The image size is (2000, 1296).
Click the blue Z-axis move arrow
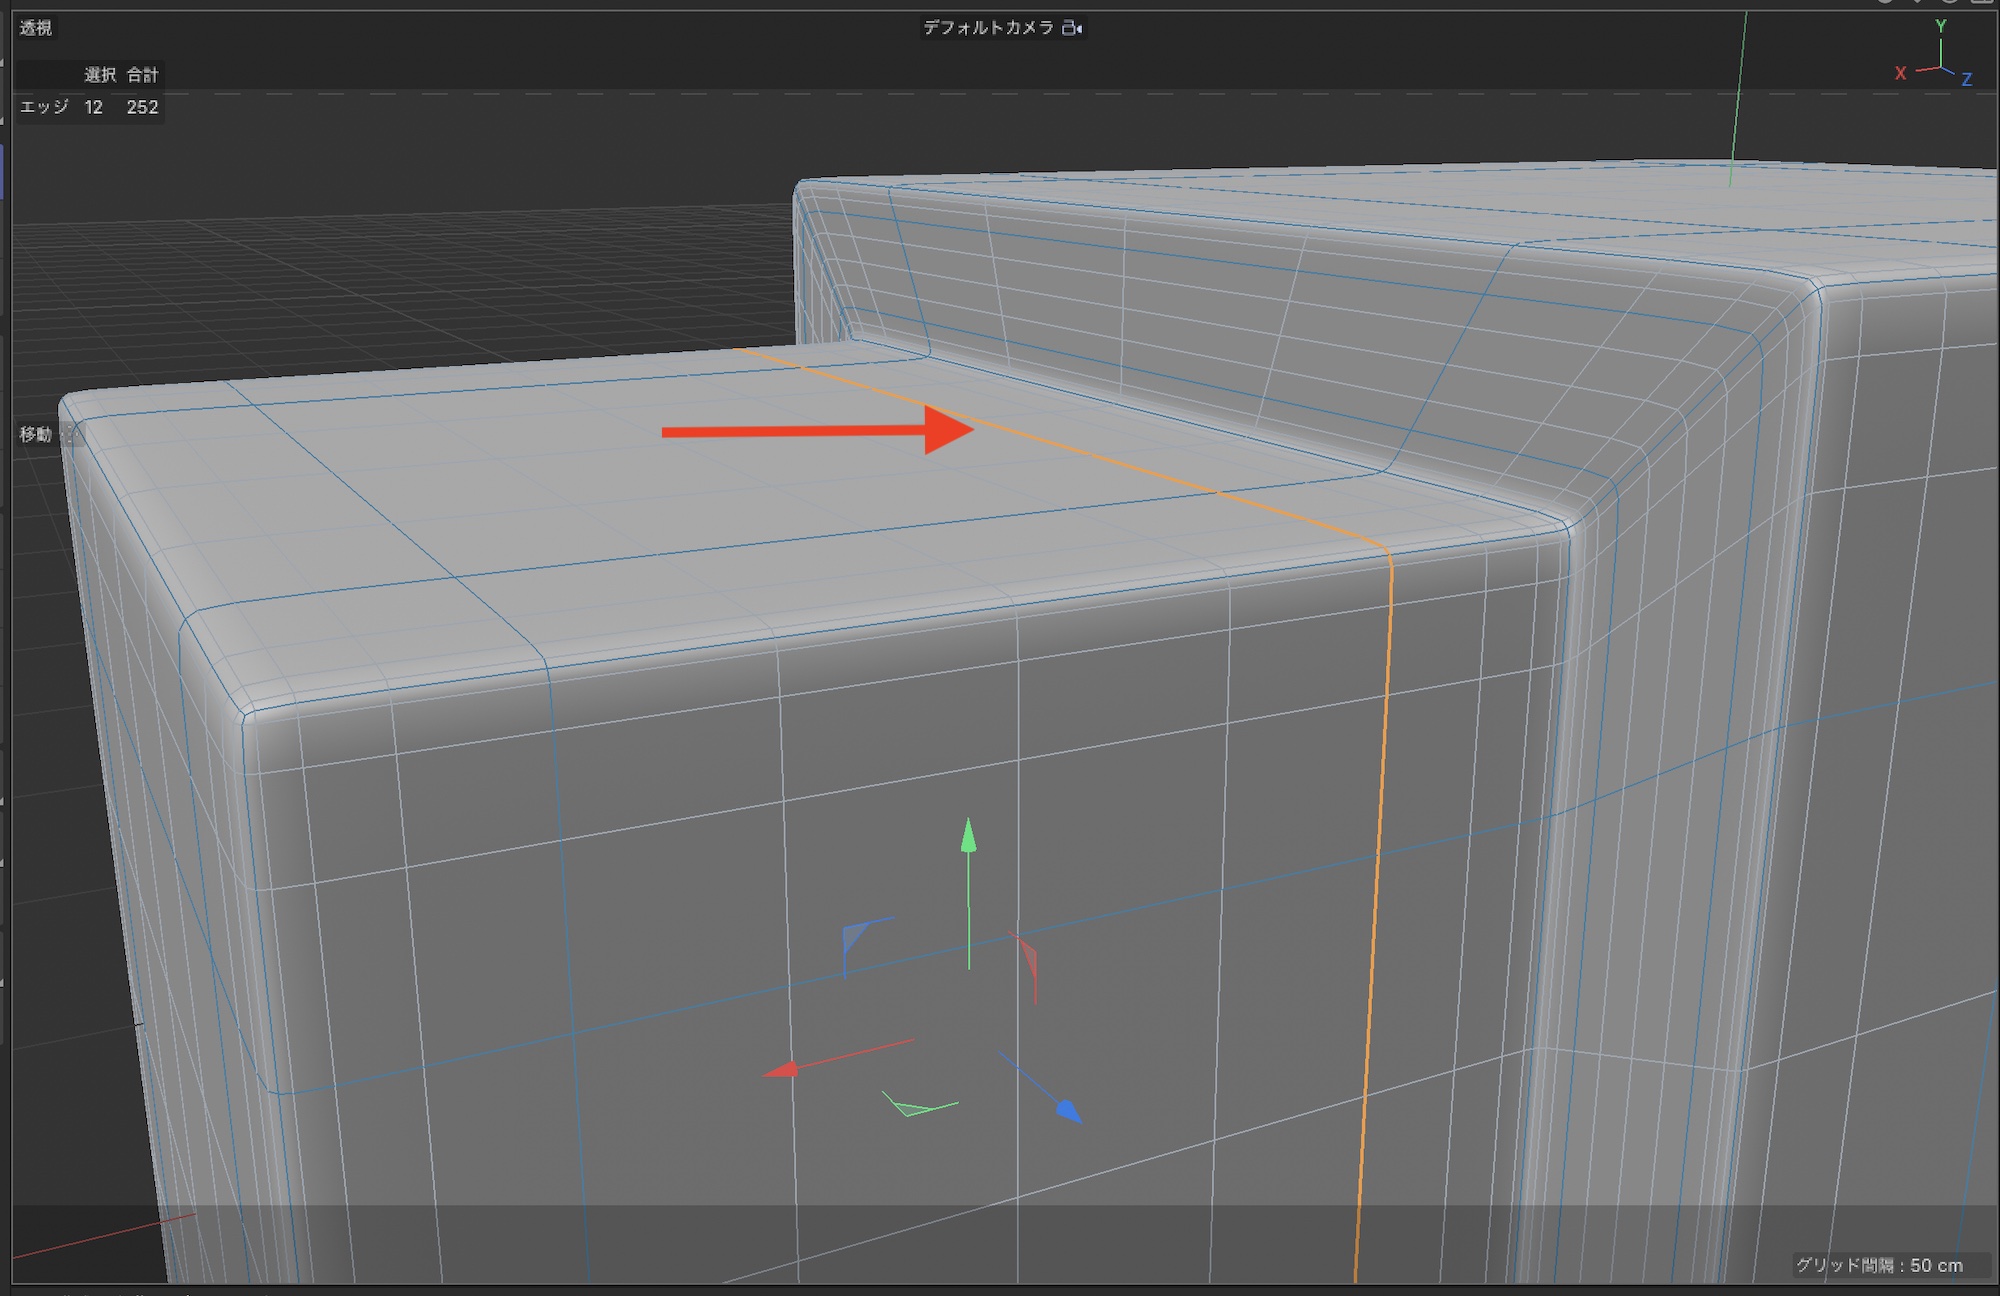[x=1068, y=1110]
